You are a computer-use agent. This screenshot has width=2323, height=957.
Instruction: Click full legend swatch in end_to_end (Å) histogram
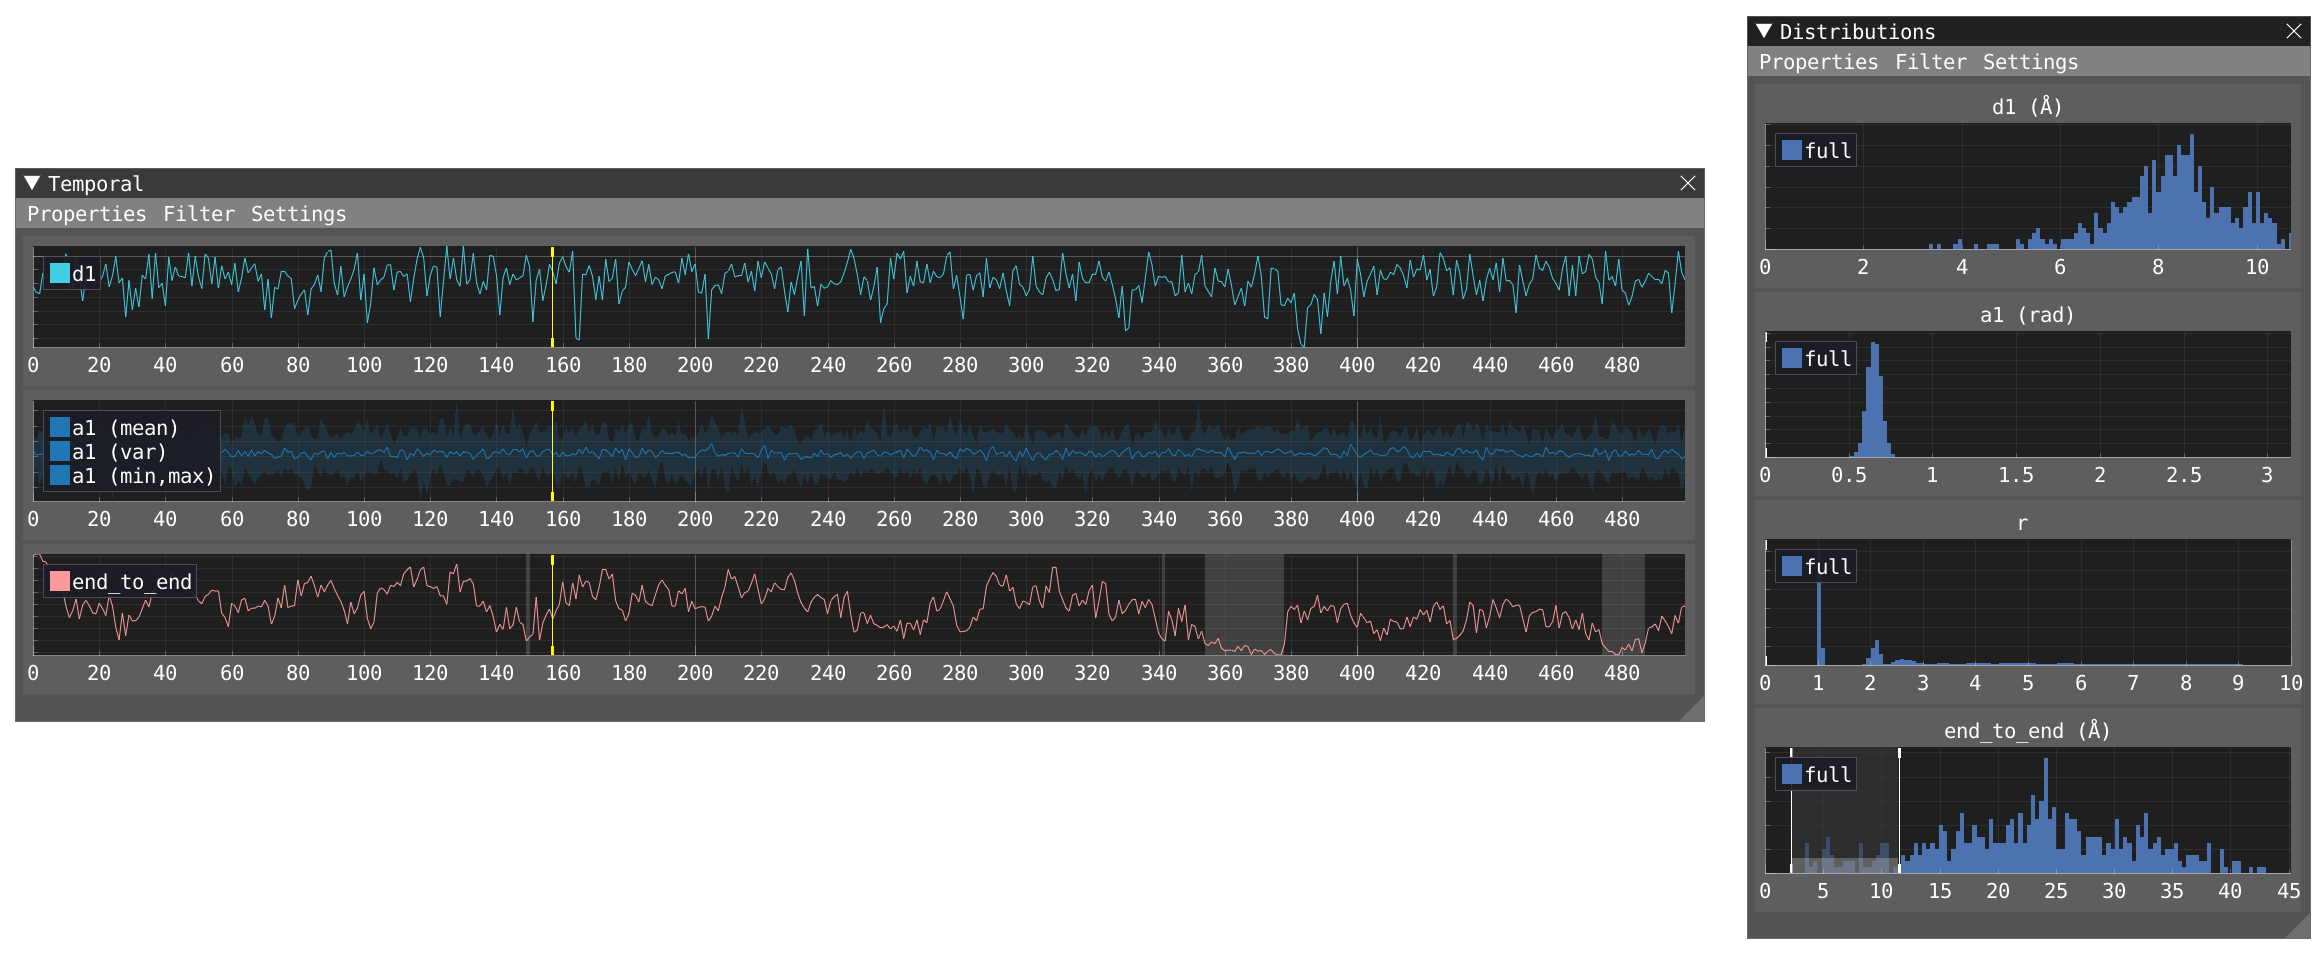(1792, 774)
